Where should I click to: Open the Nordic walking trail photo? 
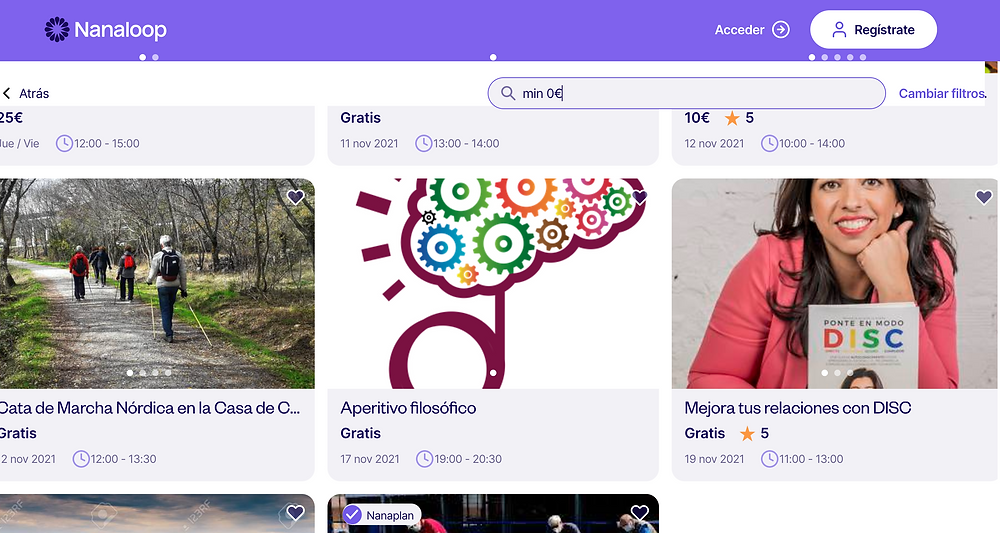157,283
